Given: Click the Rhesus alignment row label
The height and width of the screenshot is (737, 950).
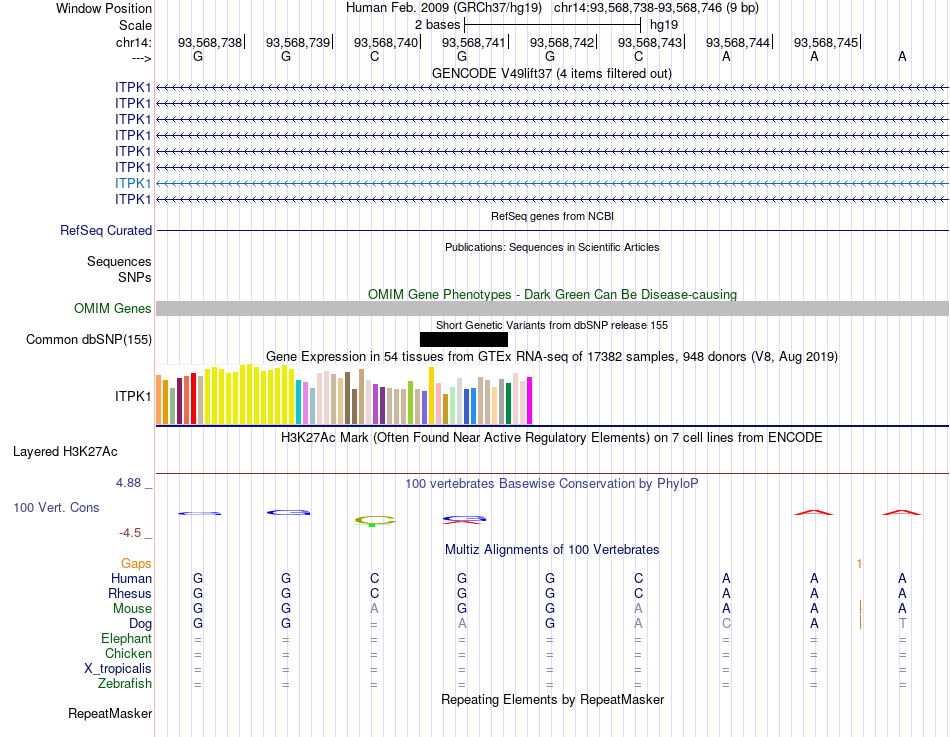Looking at the screenshot, I should 130,594.
